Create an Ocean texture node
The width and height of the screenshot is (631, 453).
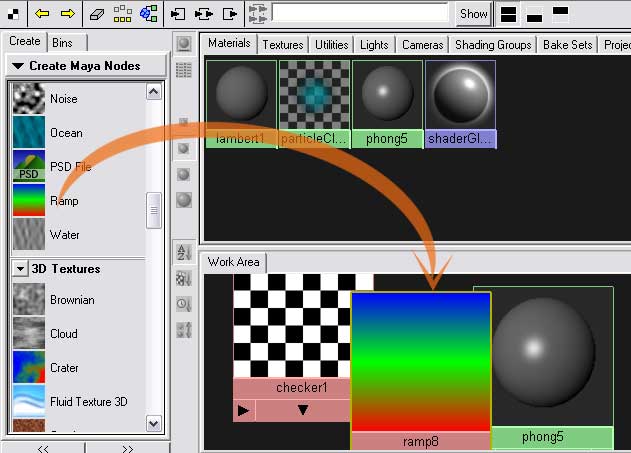coord(29,133)
